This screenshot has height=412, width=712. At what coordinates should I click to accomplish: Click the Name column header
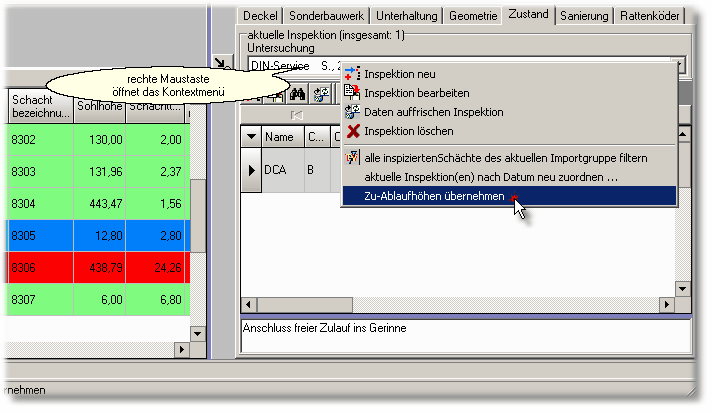279,137
